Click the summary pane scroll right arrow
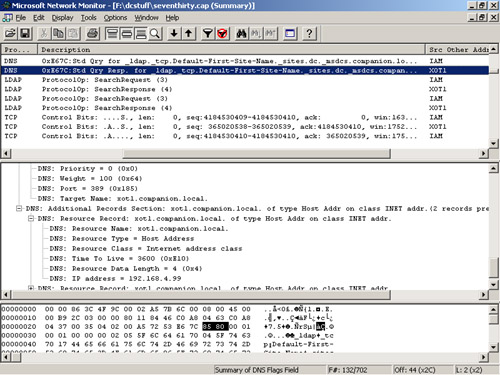 click(484, 154)
